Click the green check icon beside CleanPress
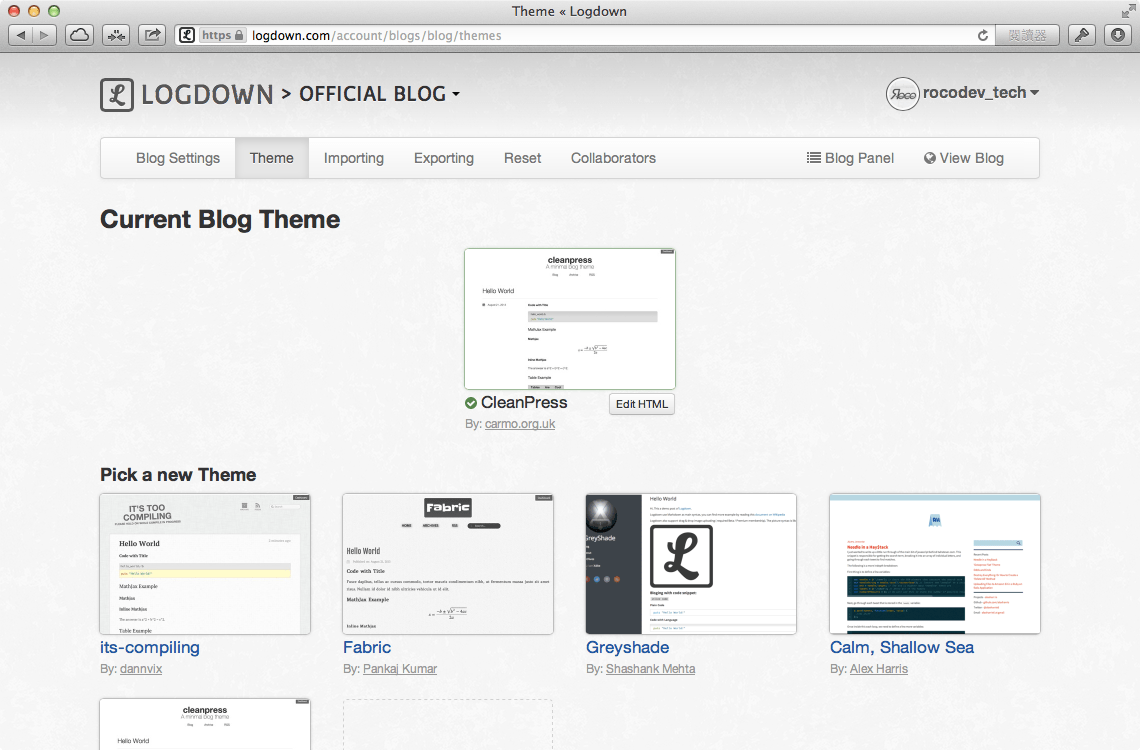The image size is (1140, 750). [471, 403]
